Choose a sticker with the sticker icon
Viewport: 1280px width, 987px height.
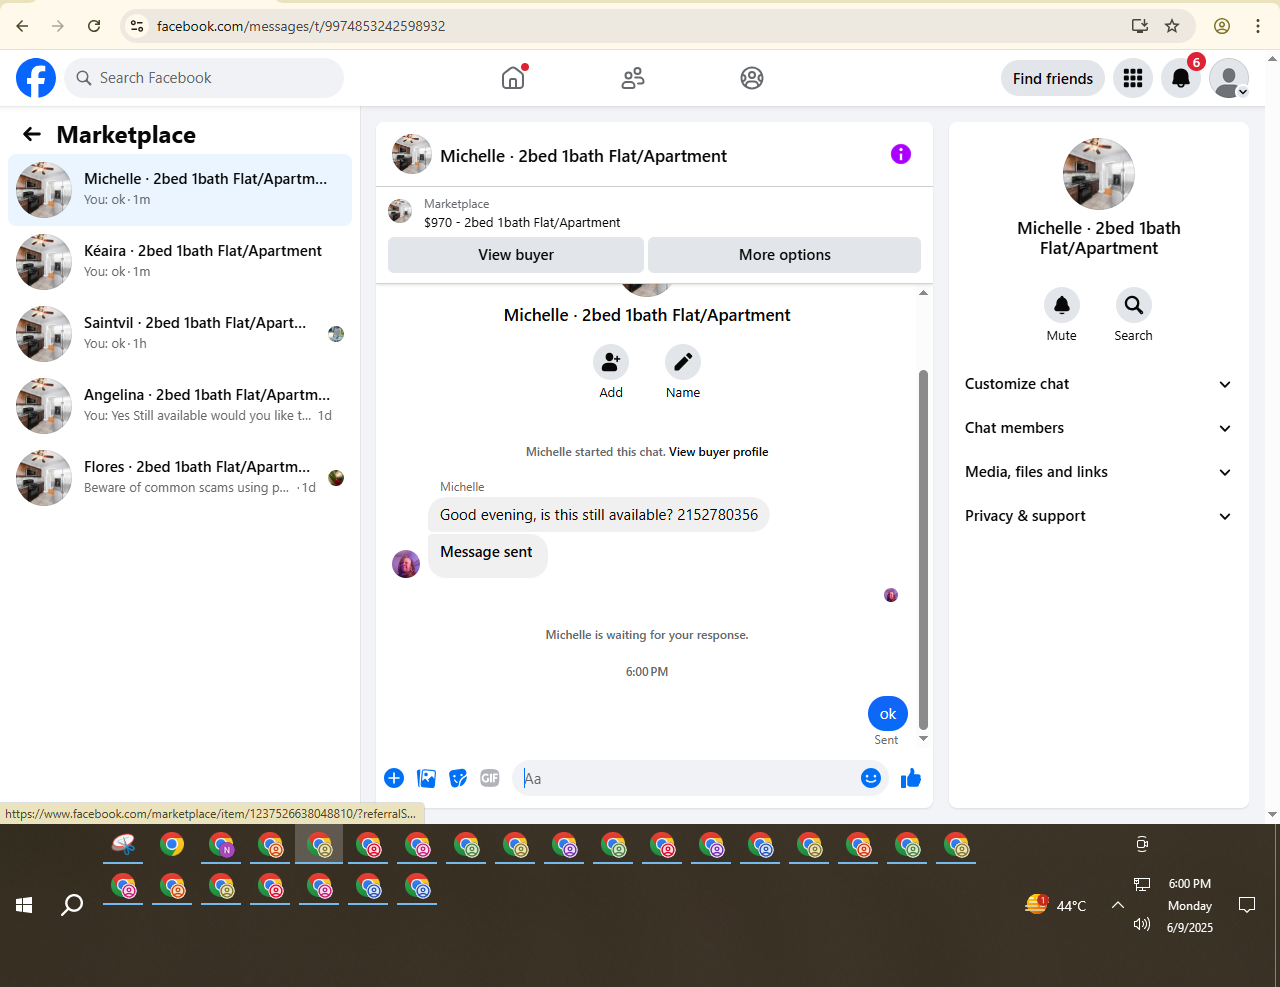click(458, 778)
